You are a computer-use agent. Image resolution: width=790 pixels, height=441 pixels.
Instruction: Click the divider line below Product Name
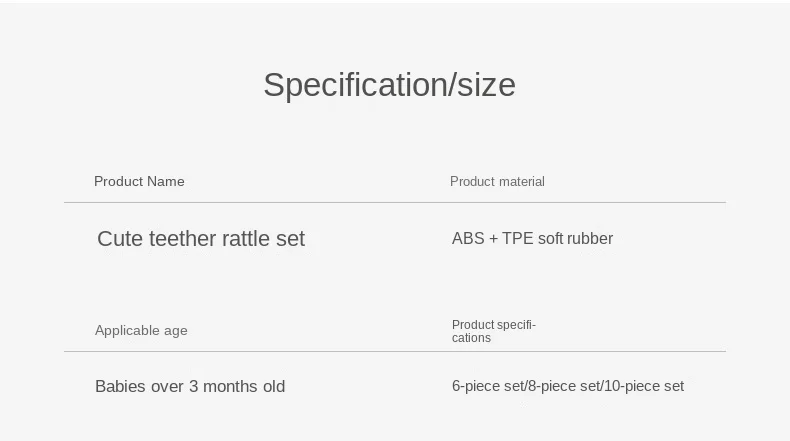pos(395,203)
